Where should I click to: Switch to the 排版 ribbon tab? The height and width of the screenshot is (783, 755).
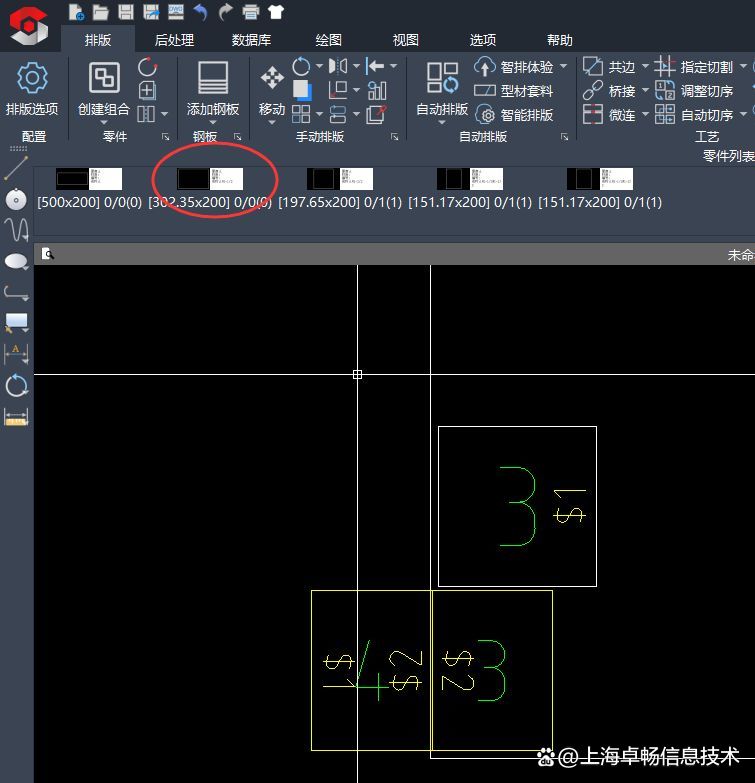(x=98, y=40)
